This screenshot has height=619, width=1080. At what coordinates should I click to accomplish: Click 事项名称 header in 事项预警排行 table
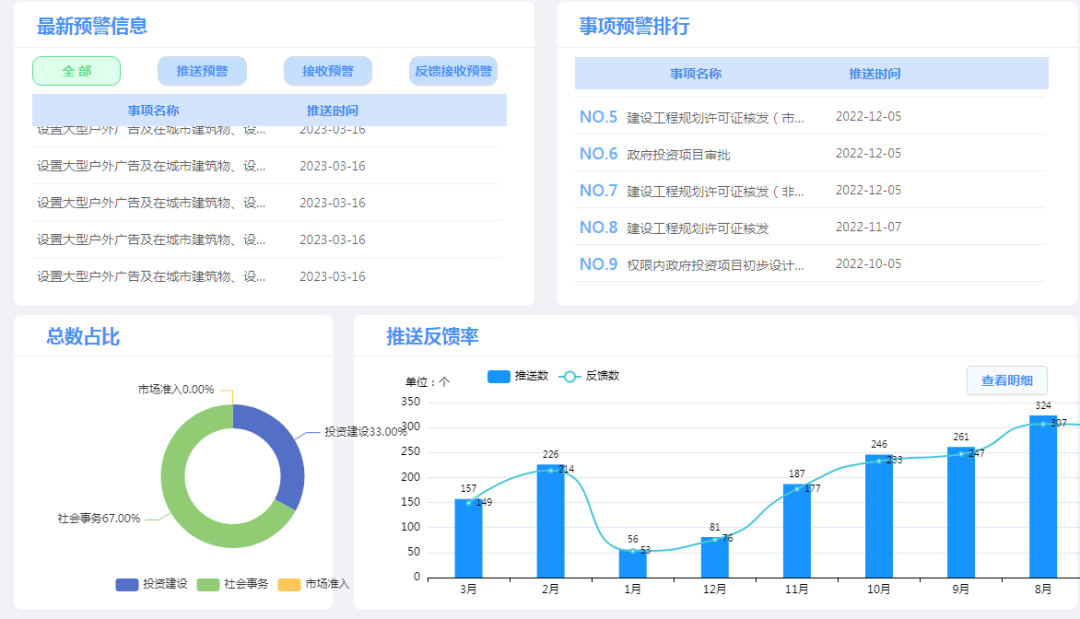(x=695, y=73)
